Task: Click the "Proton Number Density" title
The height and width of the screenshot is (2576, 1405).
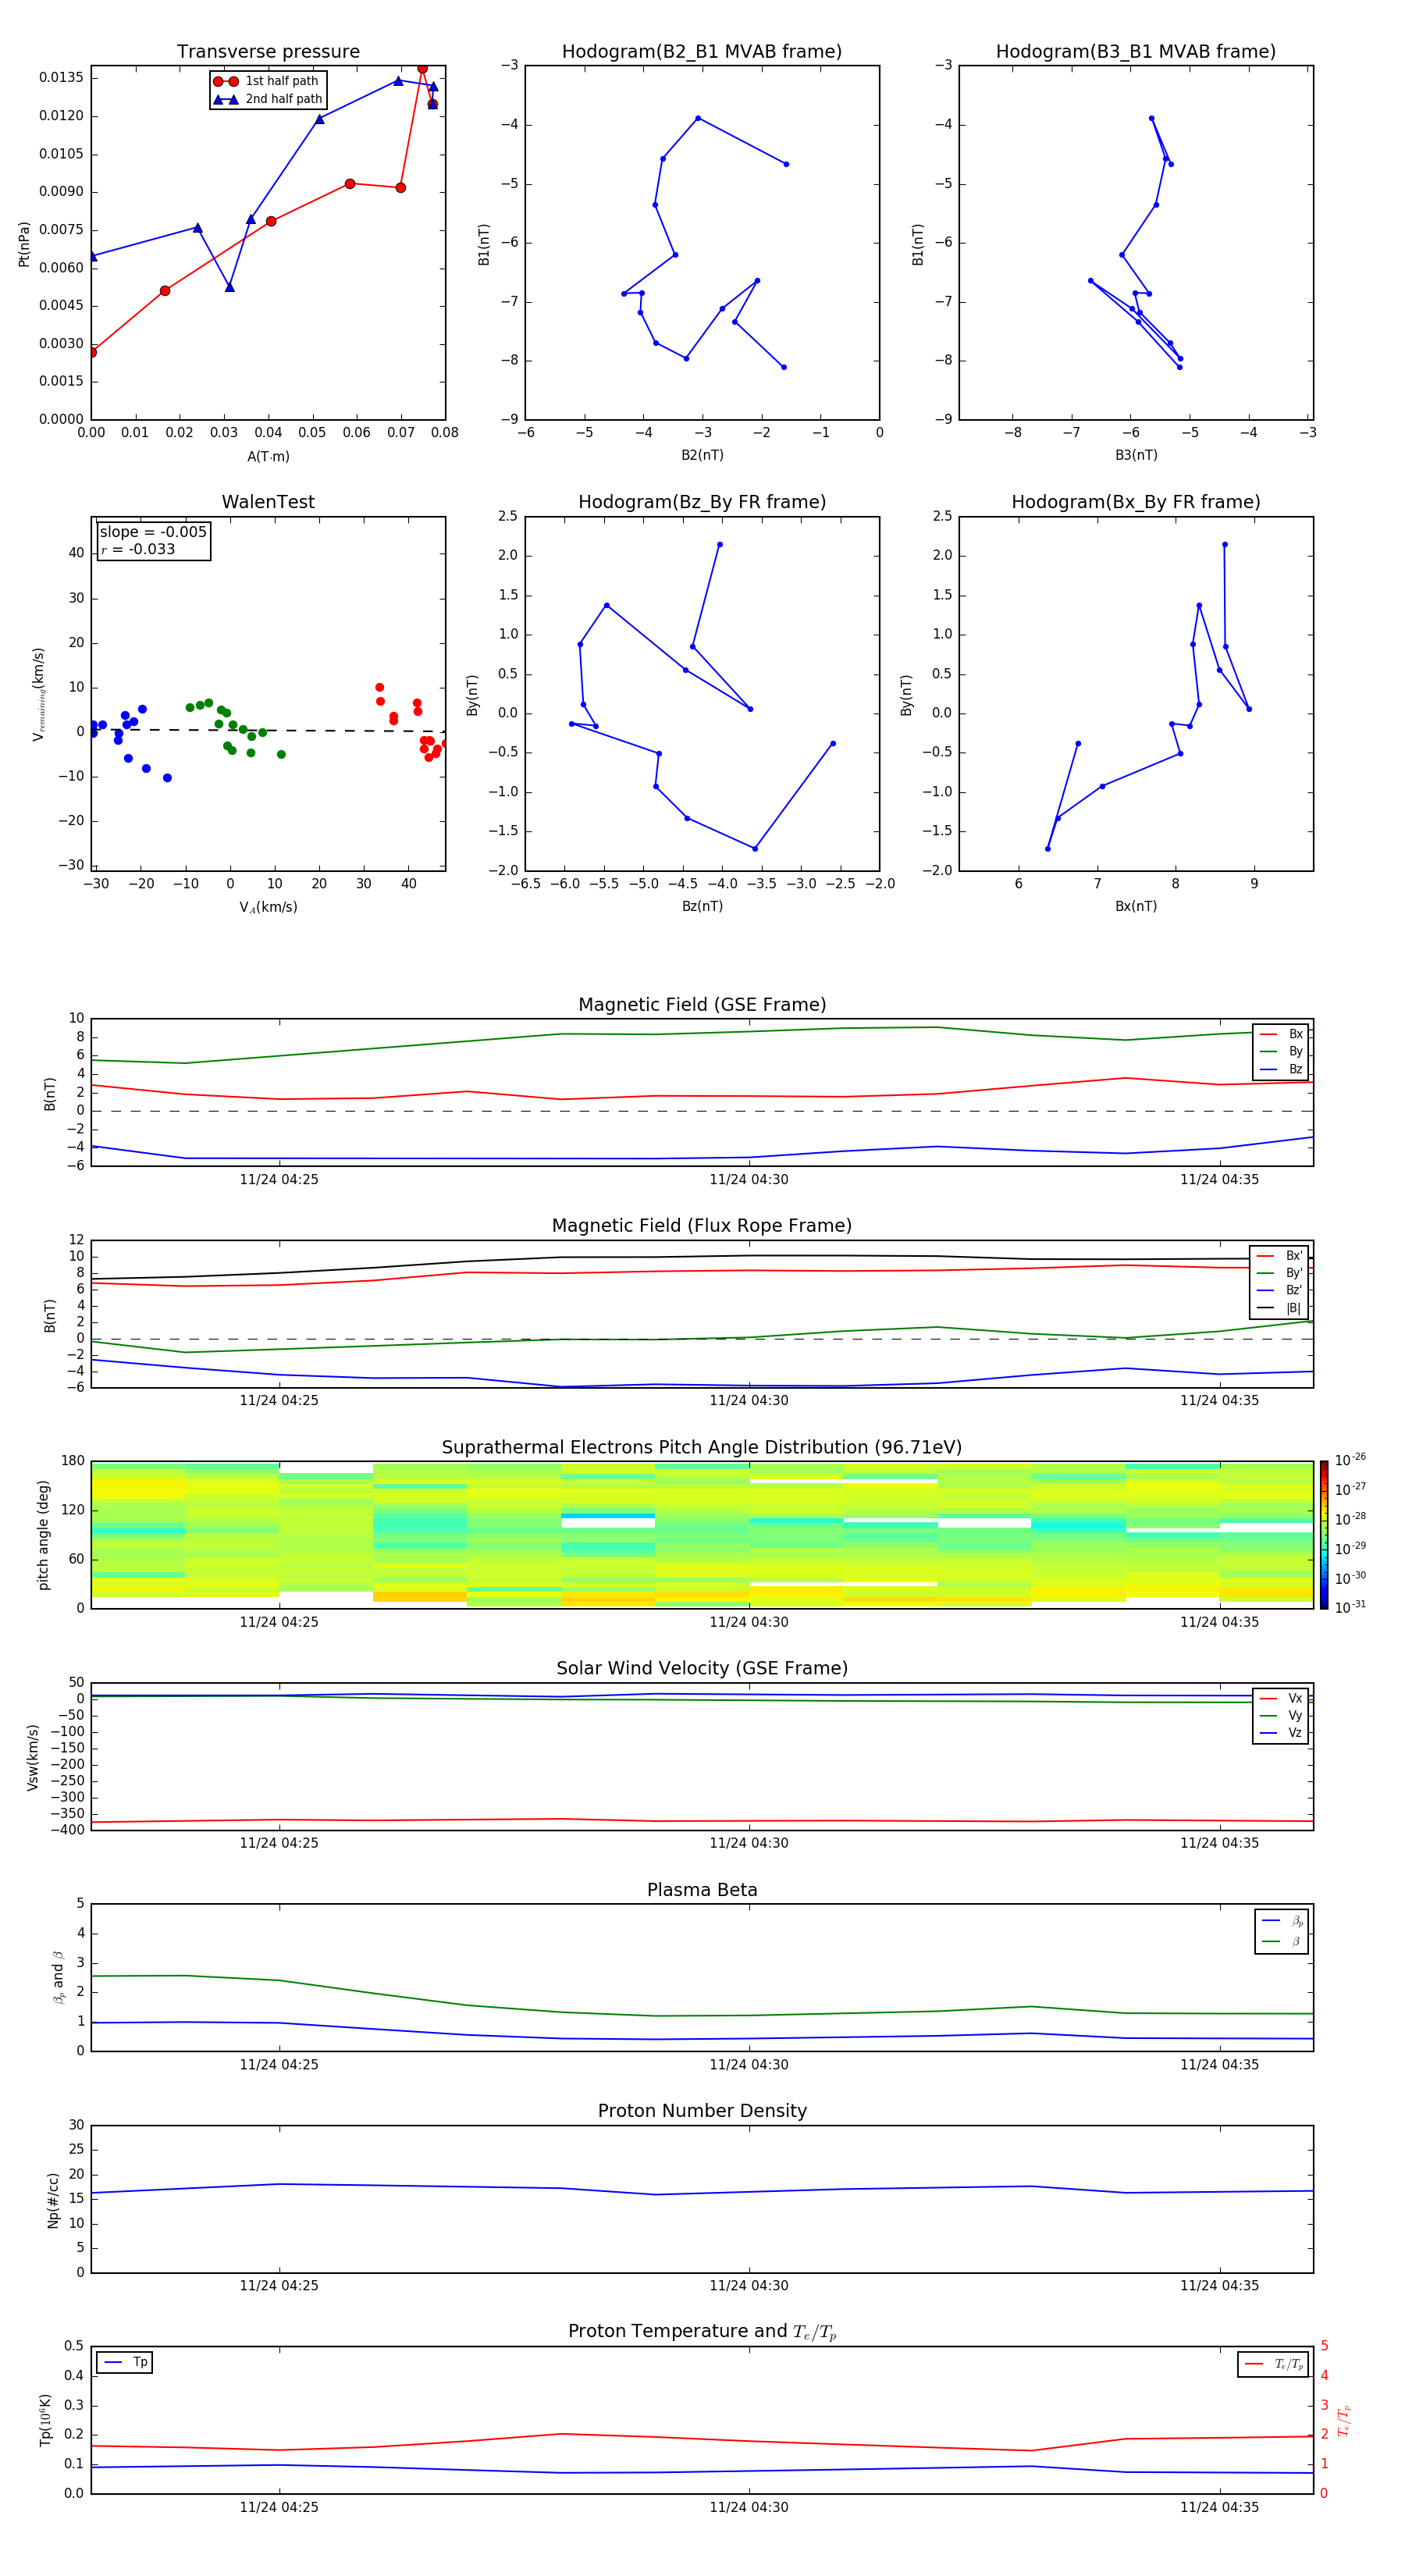Action: pyautogui.click(x=702, y=2111)
